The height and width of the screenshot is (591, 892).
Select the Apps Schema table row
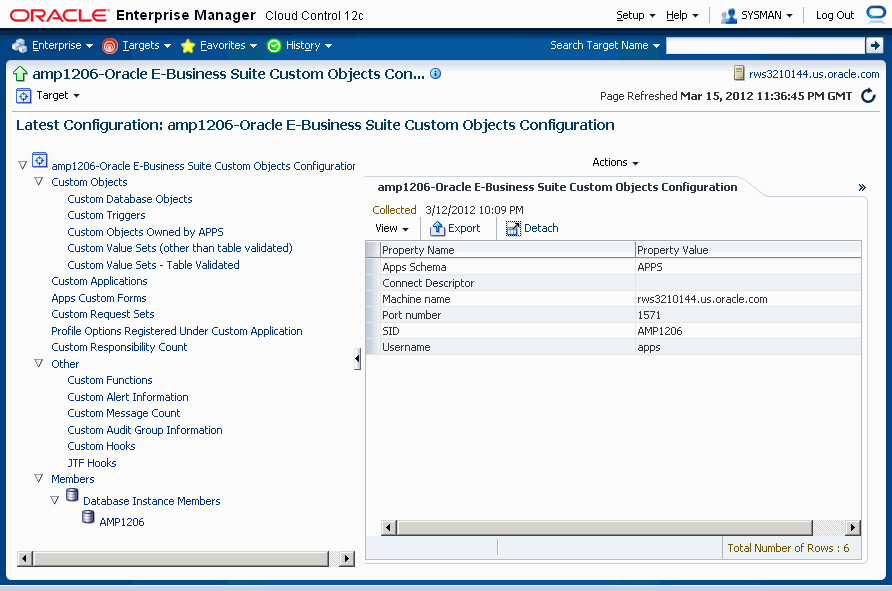click(x=613, y=267)
